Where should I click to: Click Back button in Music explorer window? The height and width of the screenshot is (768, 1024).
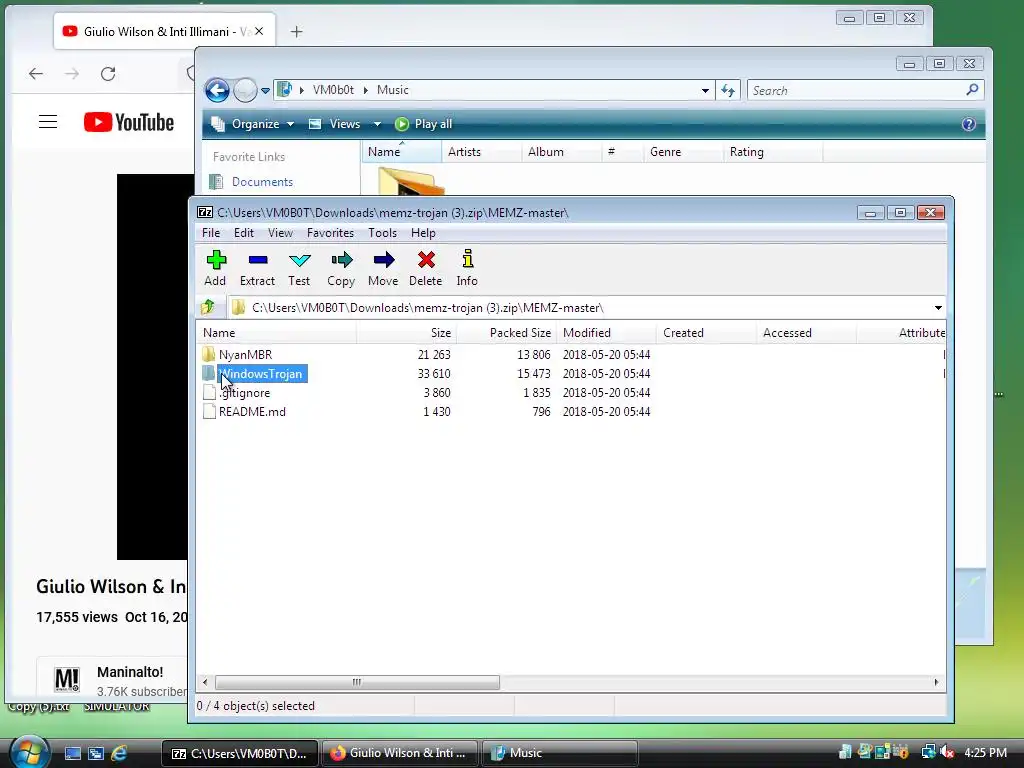217,89
